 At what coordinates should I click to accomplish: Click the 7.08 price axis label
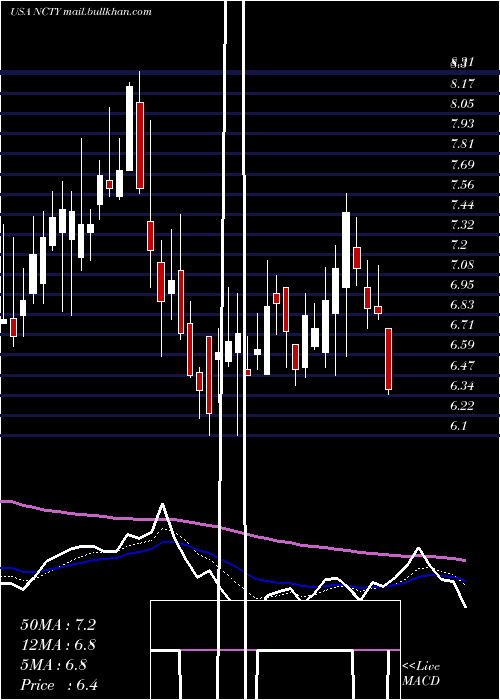pyautogui.click(x=462, y=265)
